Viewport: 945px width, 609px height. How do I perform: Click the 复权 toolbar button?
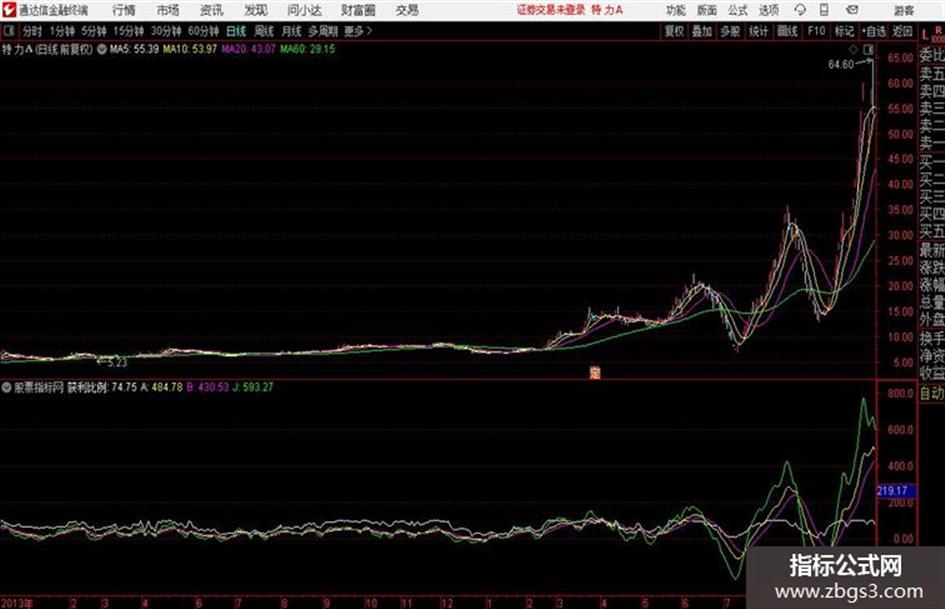coord(674,31)
